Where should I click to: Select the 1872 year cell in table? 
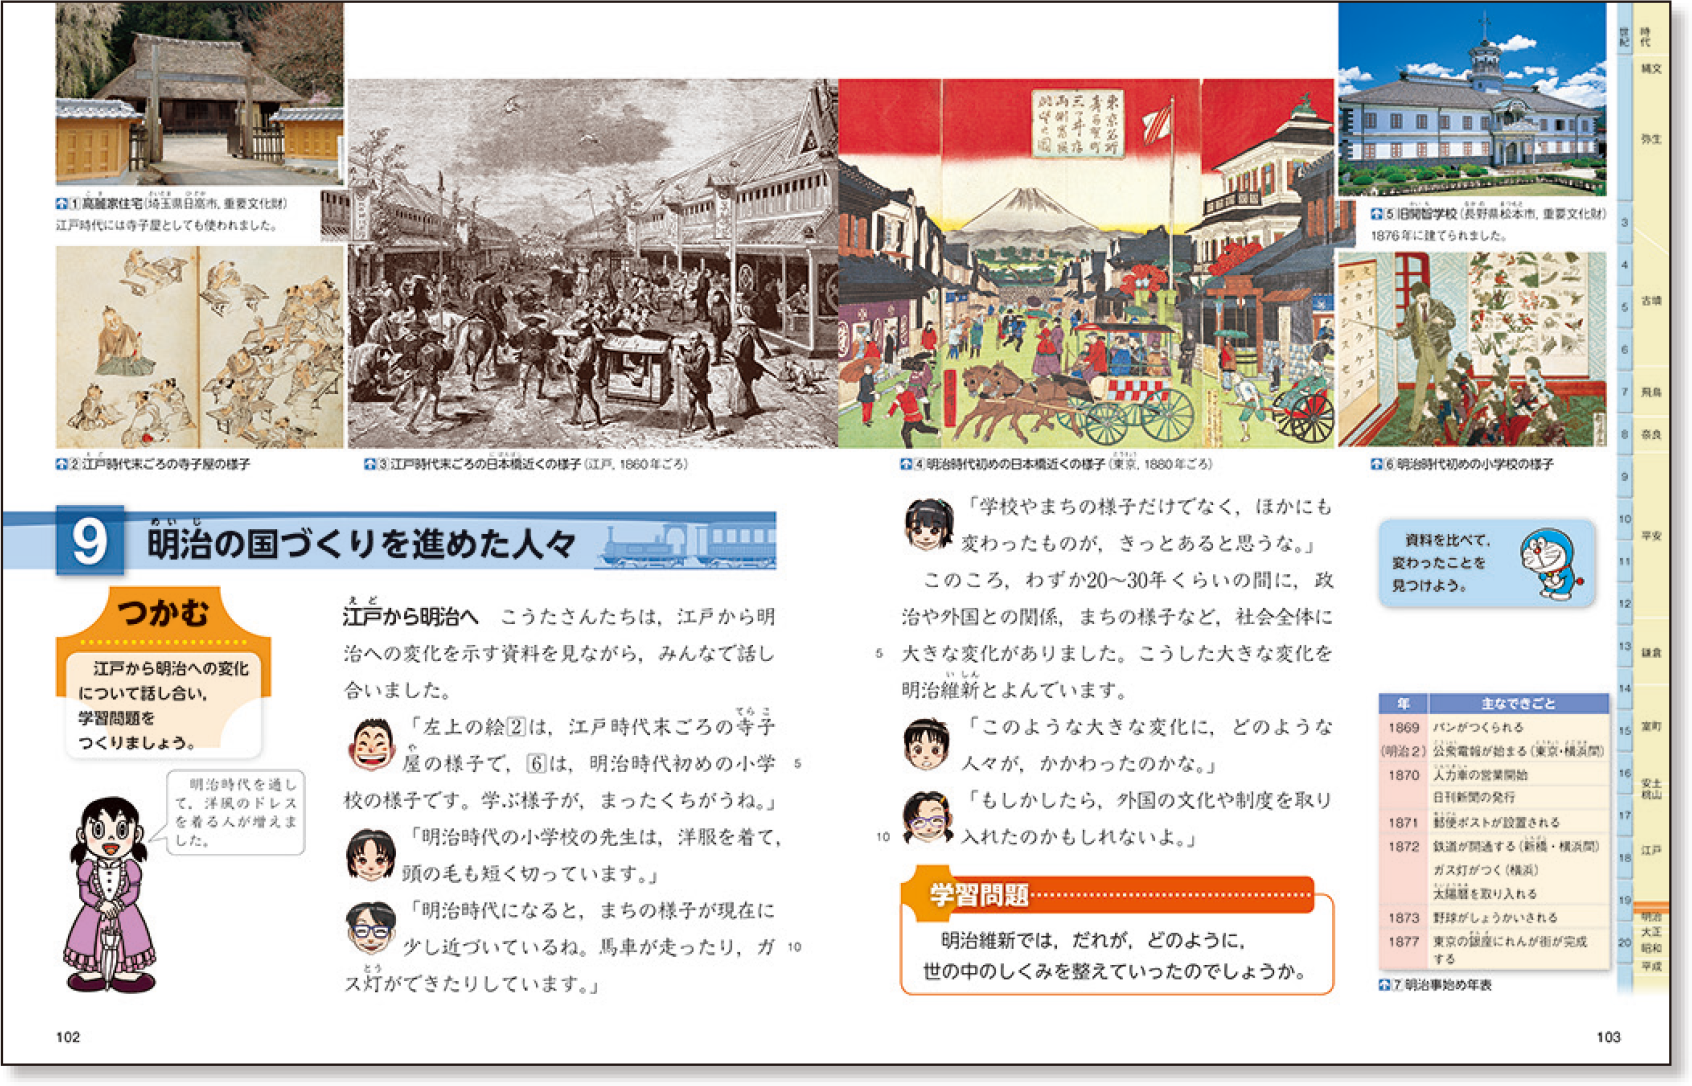1404,846
